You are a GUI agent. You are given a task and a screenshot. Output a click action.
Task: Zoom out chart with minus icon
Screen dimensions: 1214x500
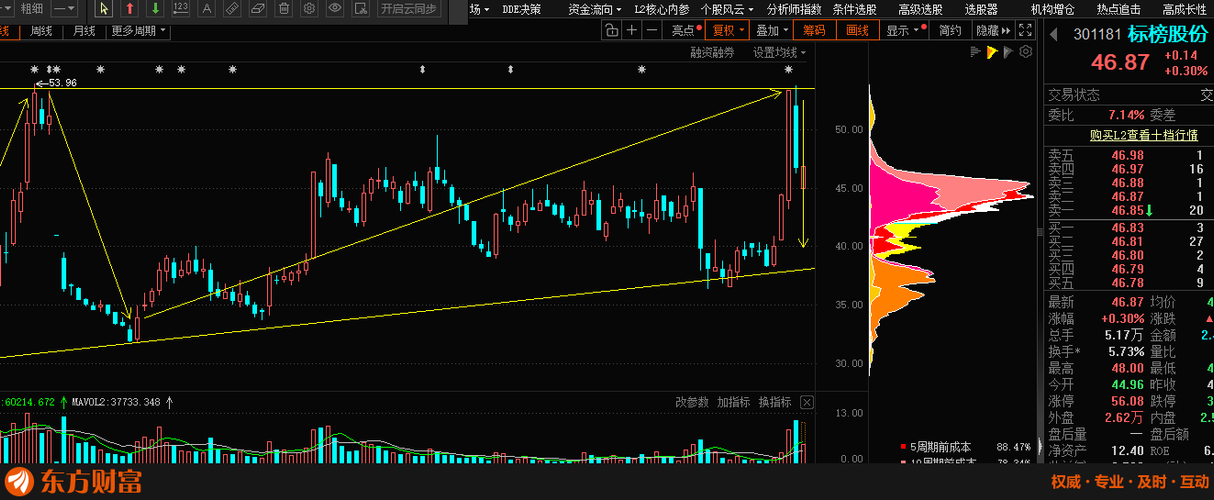(652, 30)
